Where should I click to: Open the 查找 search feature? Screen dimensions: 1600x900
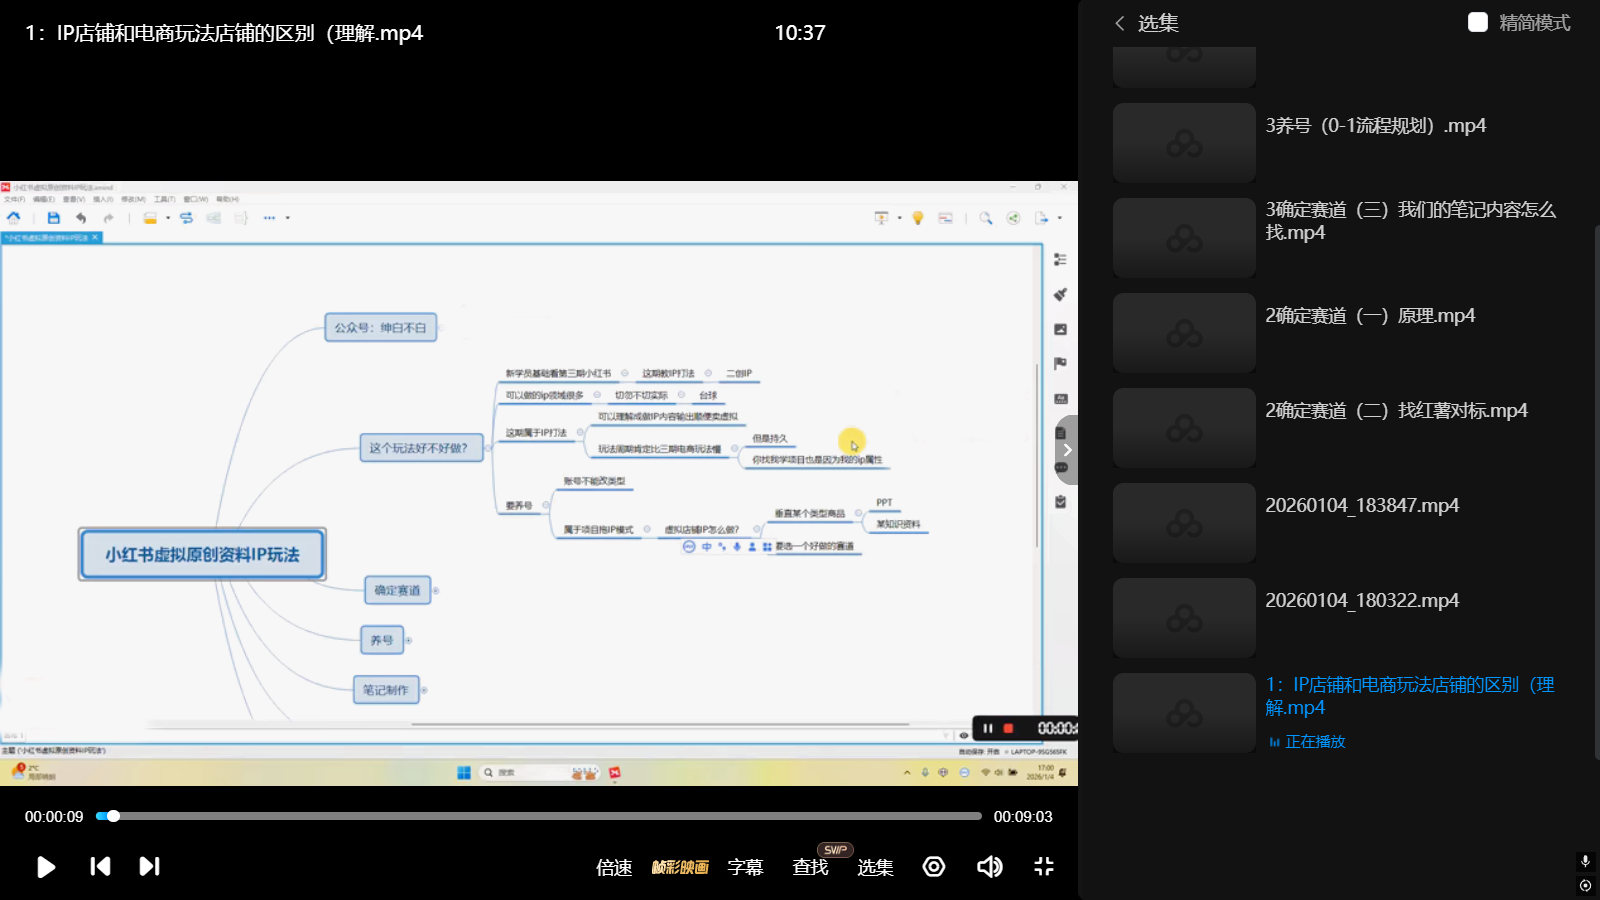coord(810,867)
